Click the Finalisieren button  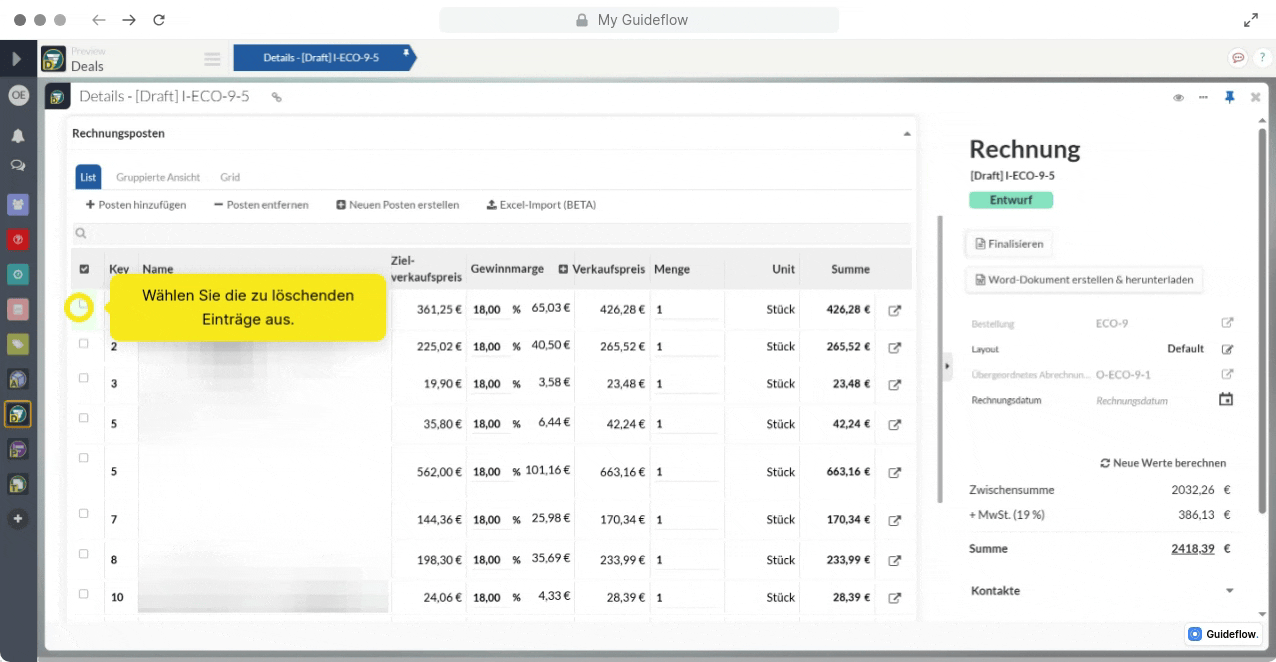[1009, 243]
